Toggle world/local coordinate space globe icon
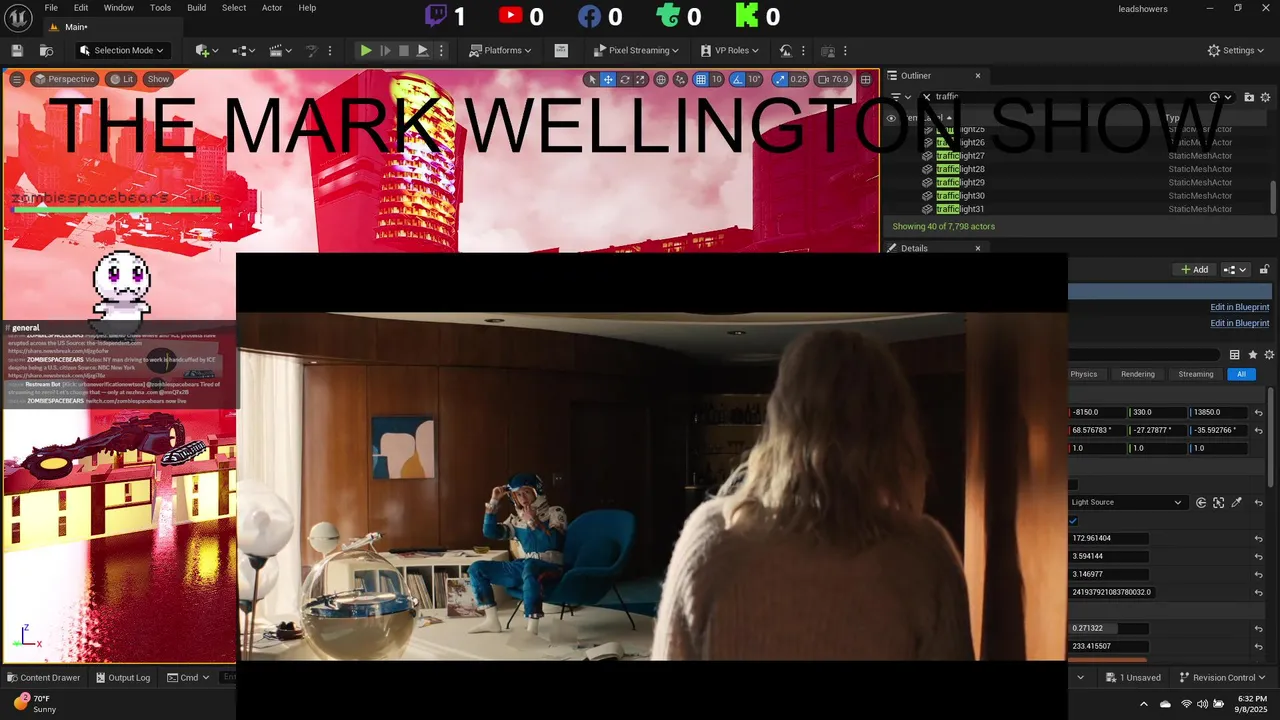The image size is (1280, 720). [x=661, y=79]
